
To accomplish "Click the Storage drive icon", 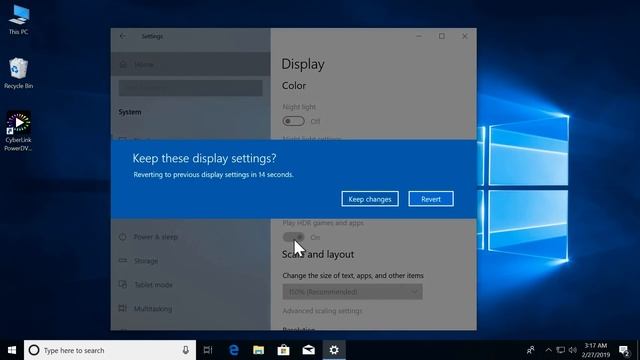I will [x=122, y=260].
